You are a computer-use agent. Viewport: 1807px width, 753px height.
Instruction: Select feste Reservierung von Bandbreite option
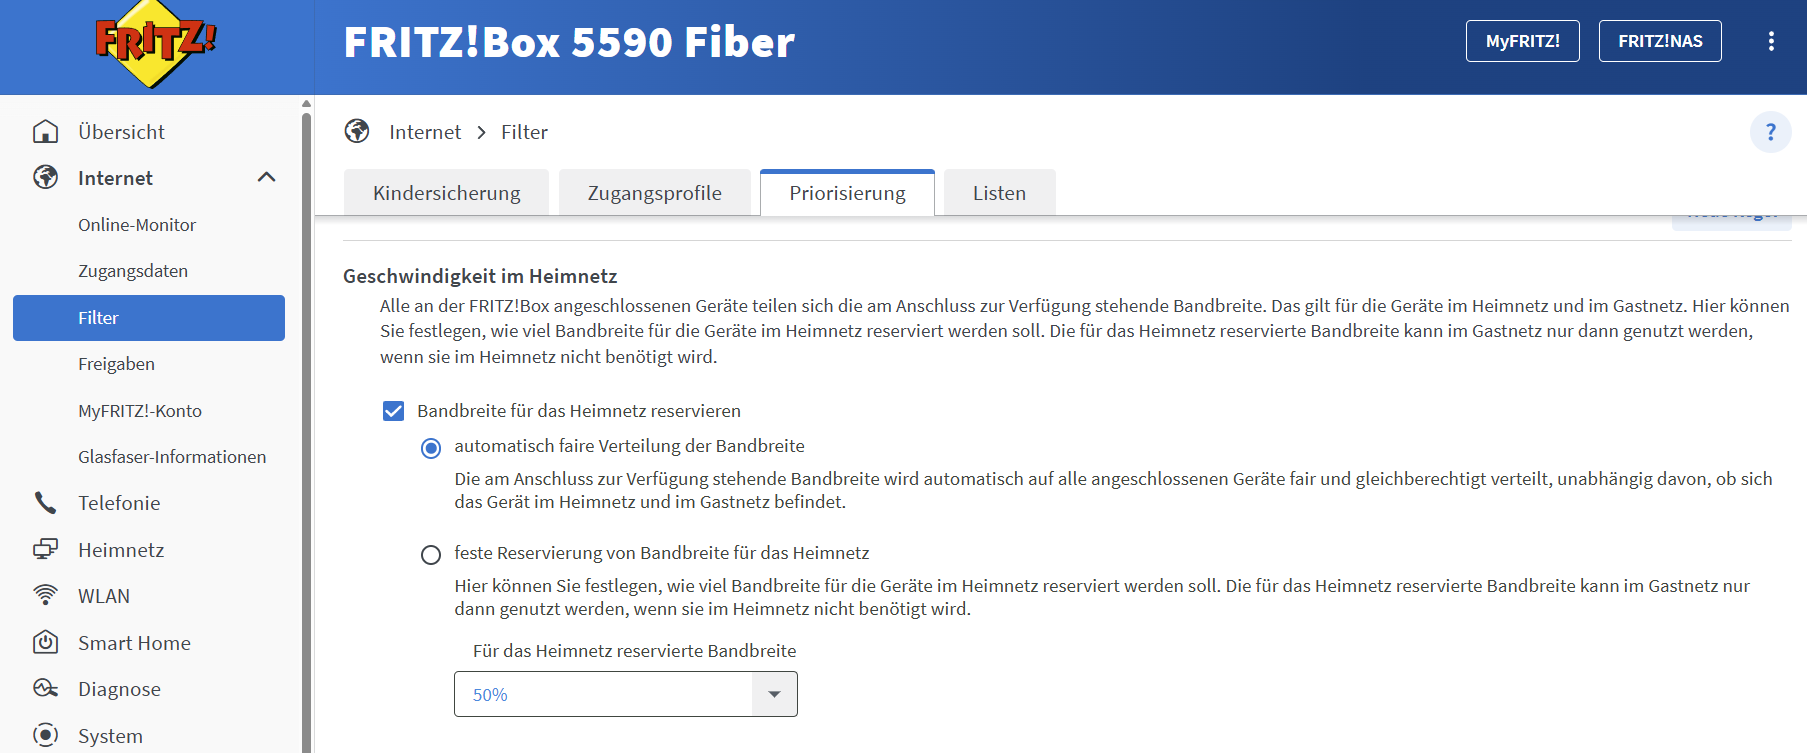tap(431, 555)
